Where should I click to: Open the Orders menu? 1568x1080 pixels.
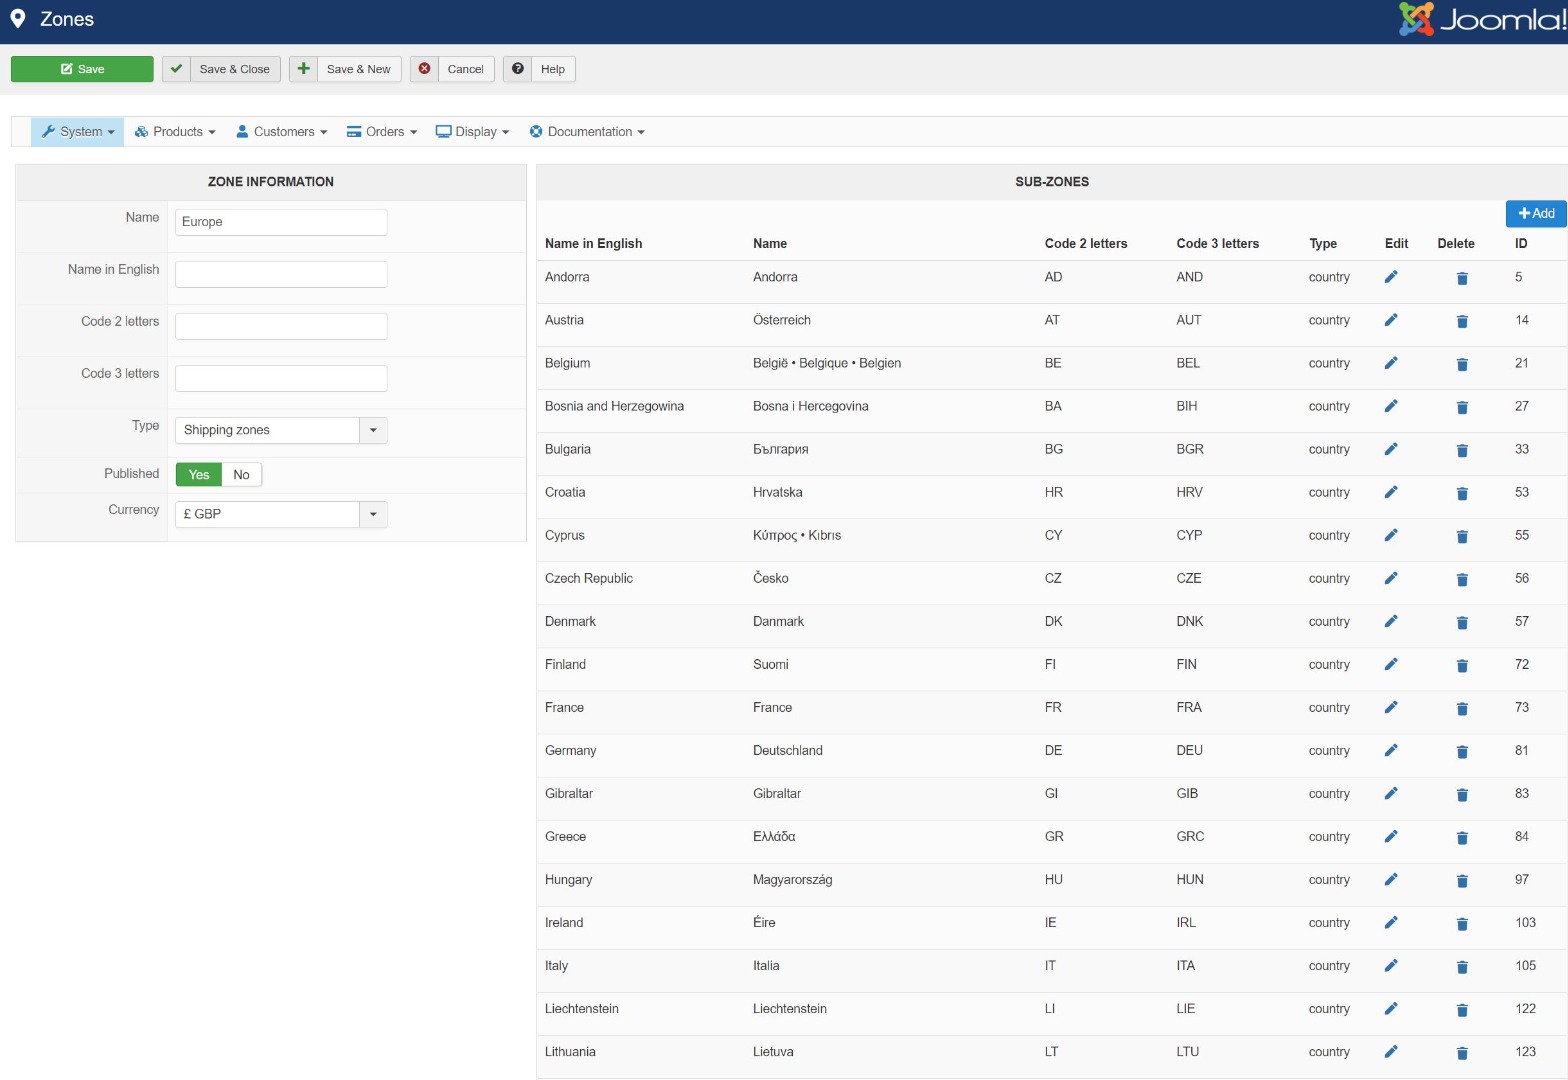pyautogui.click(x=382, y=132)
